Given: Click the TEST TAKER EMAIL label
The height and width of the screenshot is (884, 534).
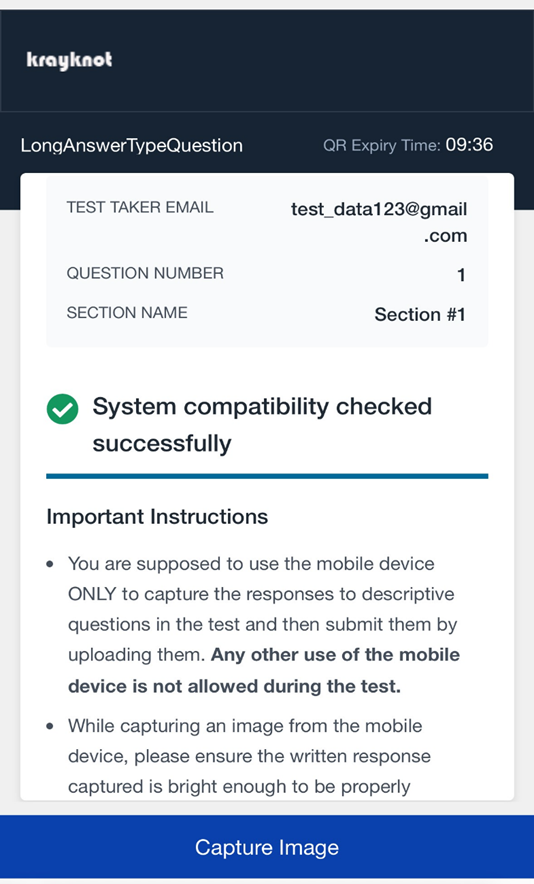Looking at the screenshot, I should click(x=140, y=207).
